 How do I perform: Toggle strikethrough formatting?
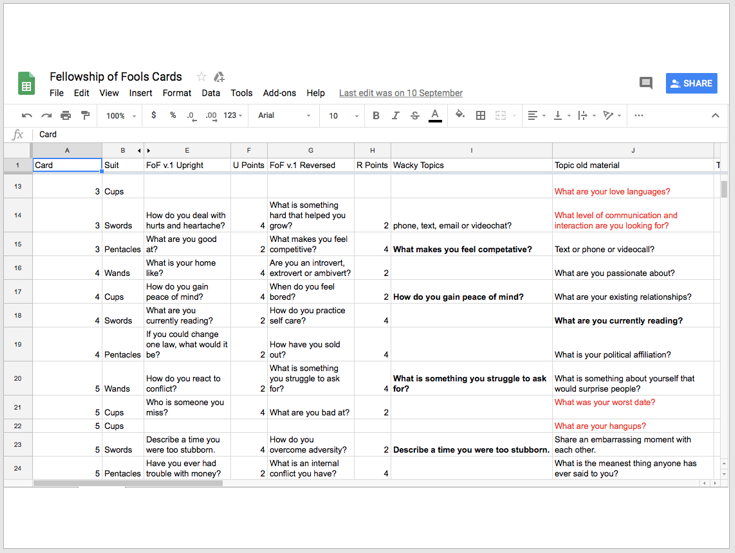point(415,116)
